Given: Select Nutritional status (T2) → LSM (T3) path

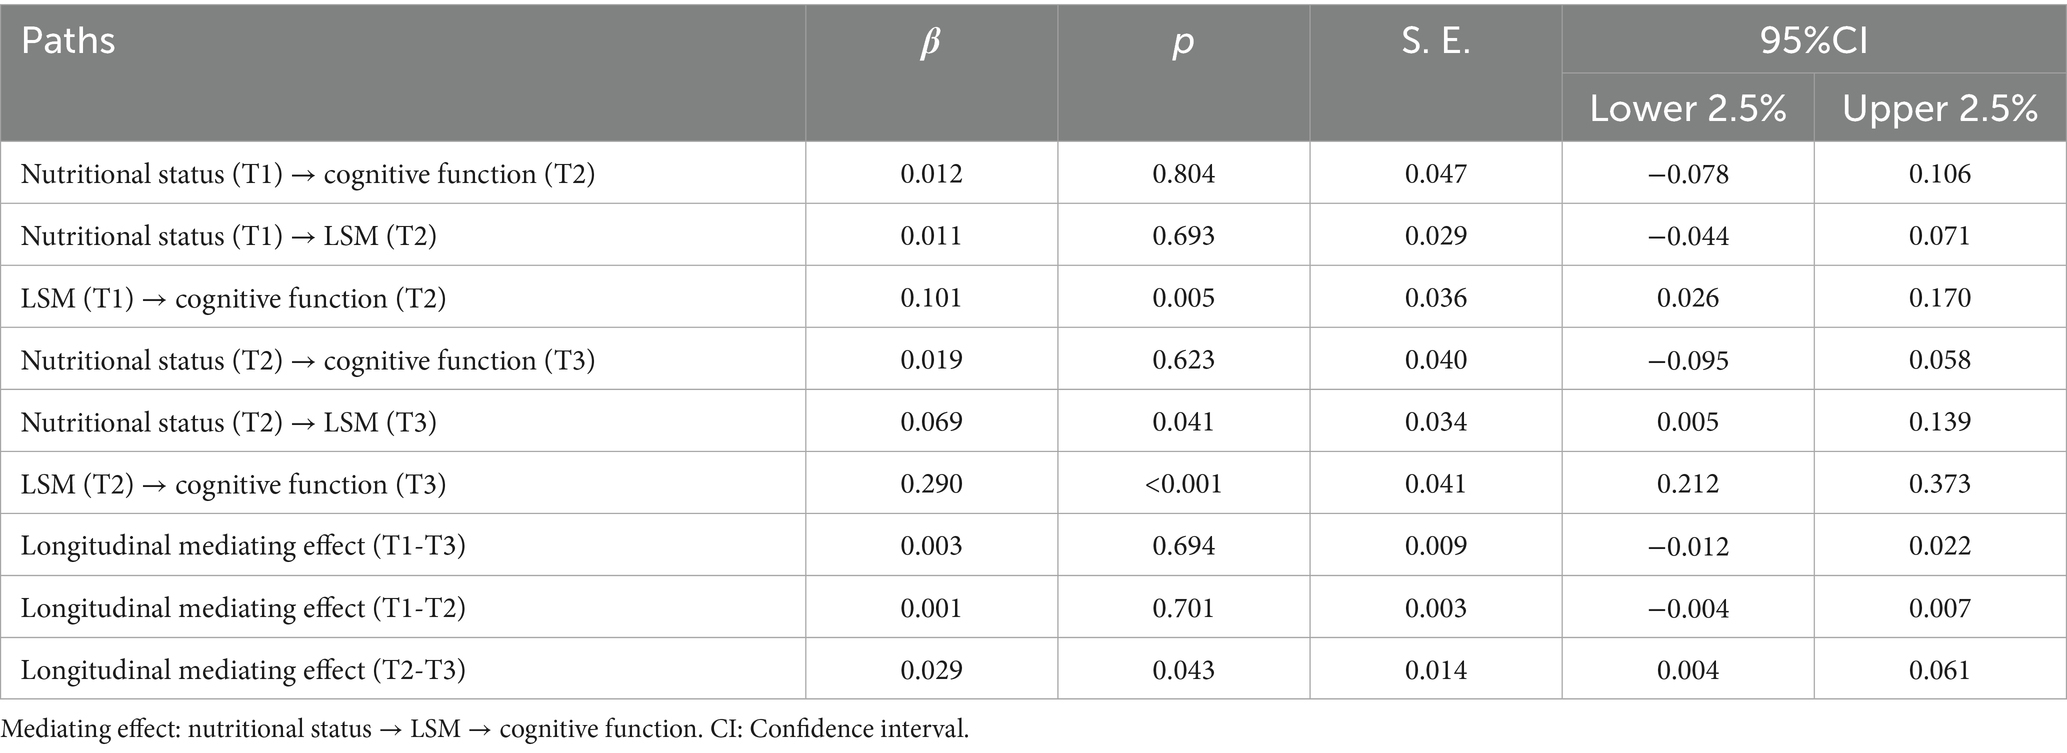Looking at the screenshot, I should coord(229,422).
